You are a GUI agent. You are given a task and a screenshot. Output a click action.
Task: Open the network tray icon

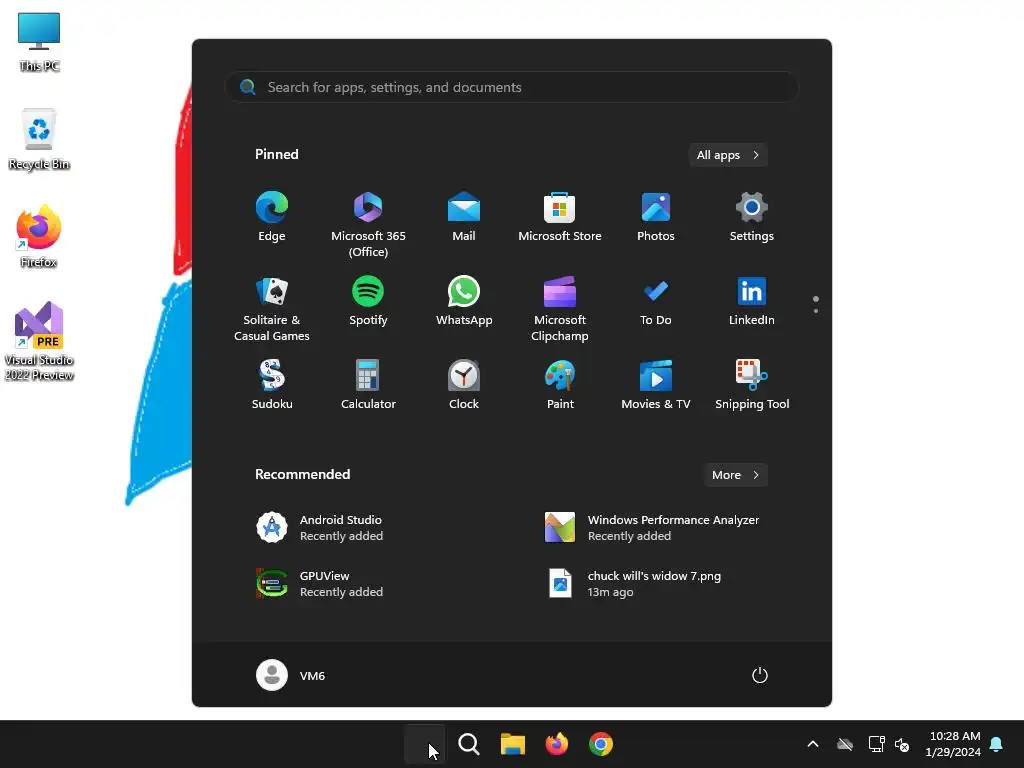coord(876,744)
